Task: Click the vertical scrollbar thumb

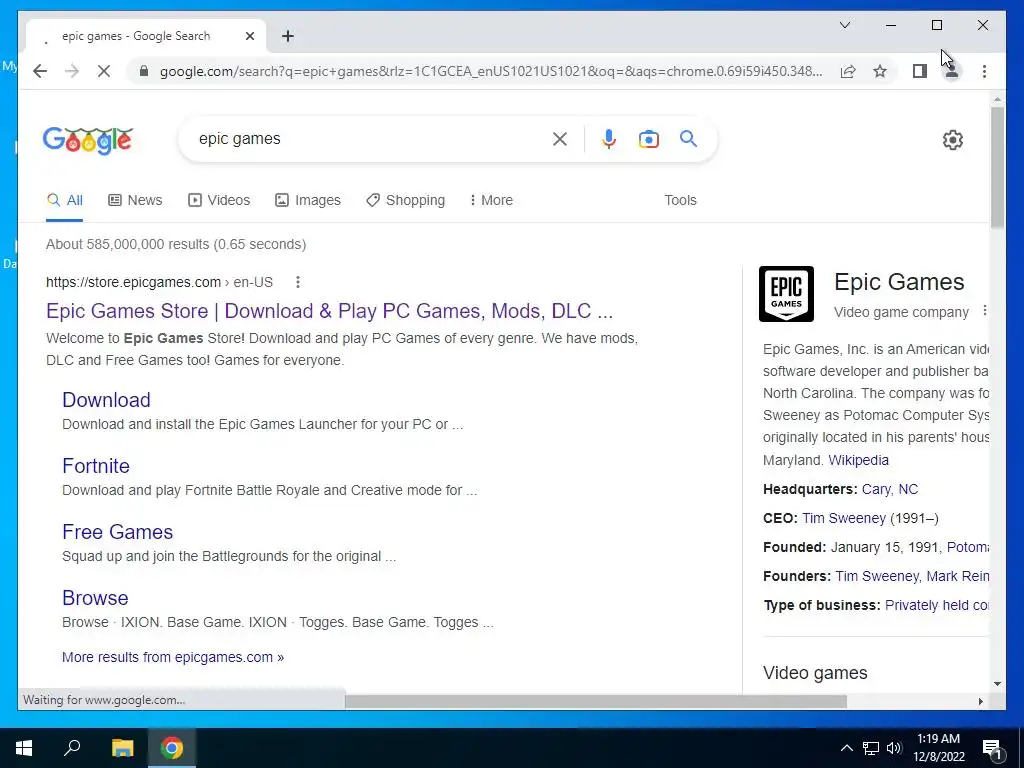Action: [997, 167]
